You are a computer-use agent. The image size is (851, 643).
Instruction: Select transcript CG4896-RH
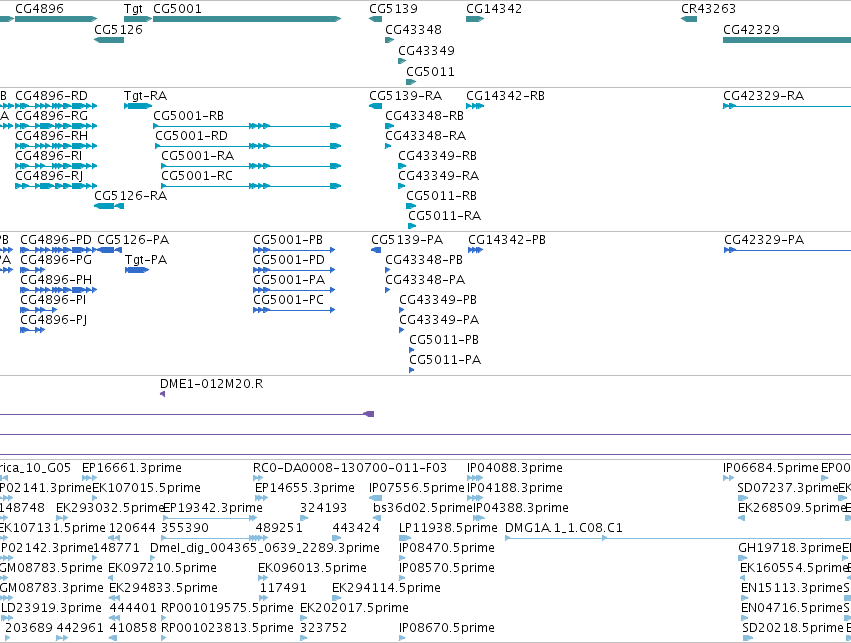[56, 146]
